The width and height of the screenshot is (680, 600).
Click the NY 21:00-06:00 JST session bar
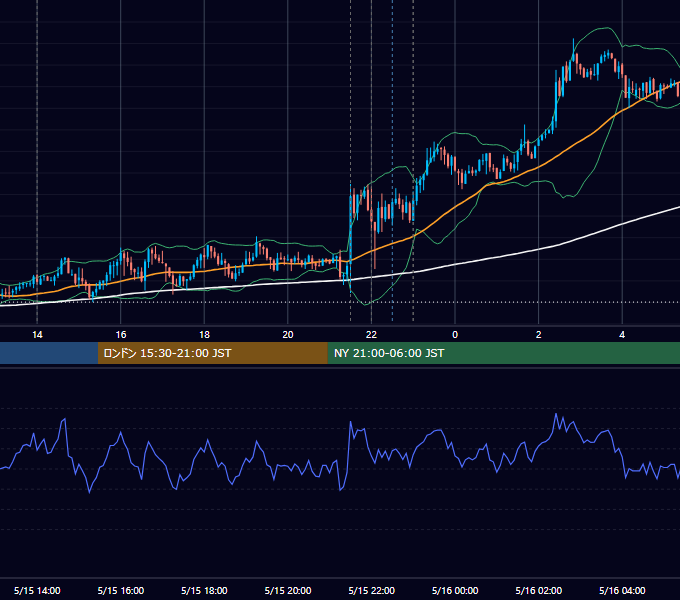pos(503,353)
